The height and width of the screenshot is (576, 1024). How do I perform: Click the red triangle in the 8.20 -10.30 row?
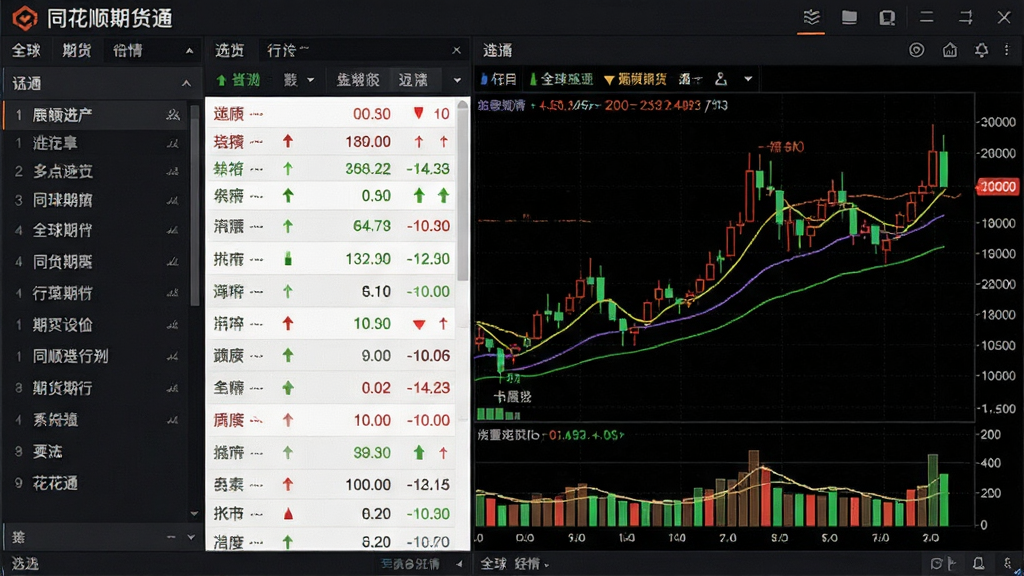tap(288, 514)
